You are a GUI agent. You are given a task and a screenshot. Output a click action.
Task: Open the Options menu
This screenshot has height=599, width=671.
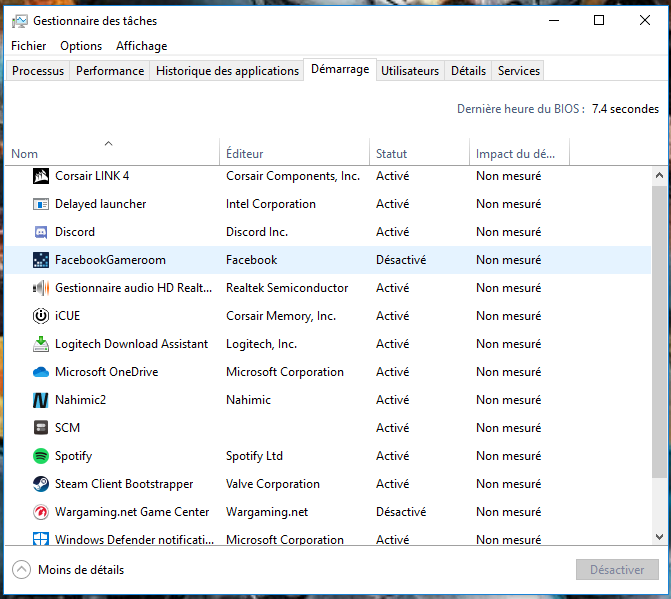coord(81,46)
